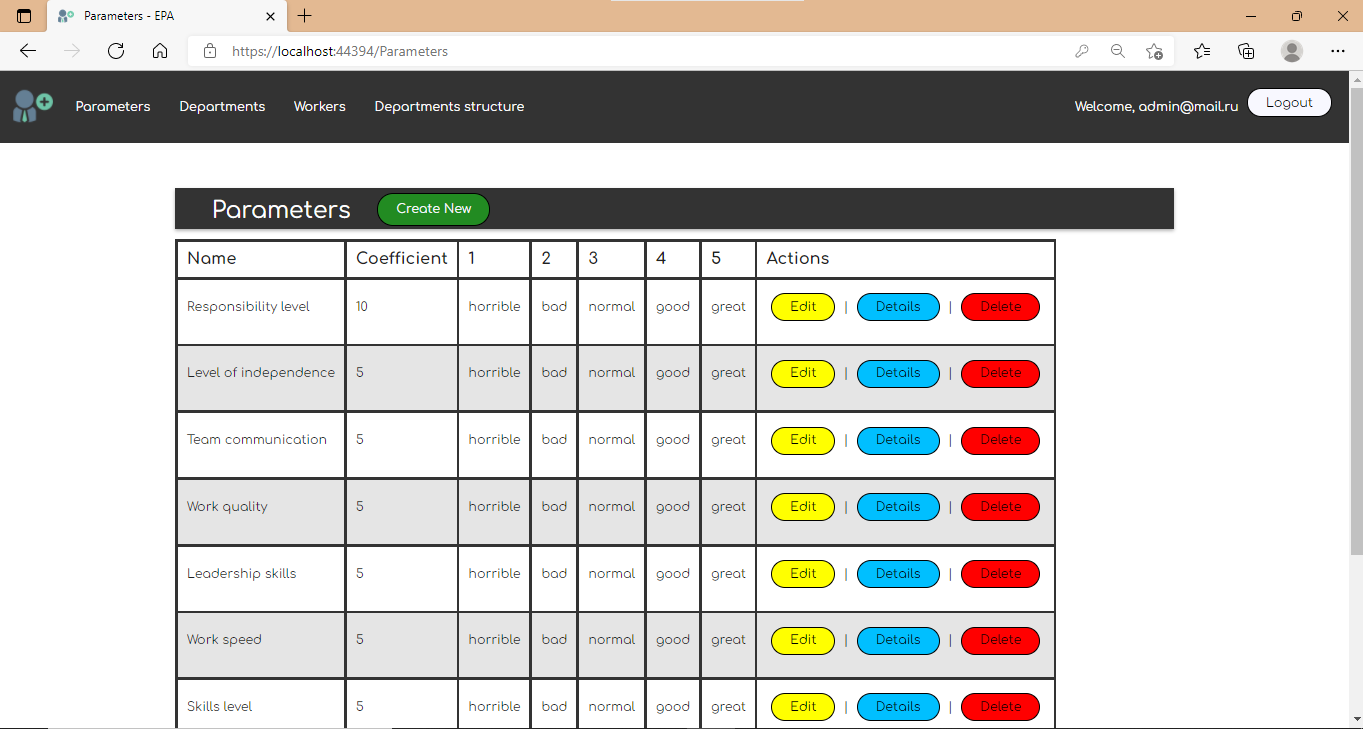The image size is (1363, 729).
Task: Open the Collections panel
Action: (1246, 51)
